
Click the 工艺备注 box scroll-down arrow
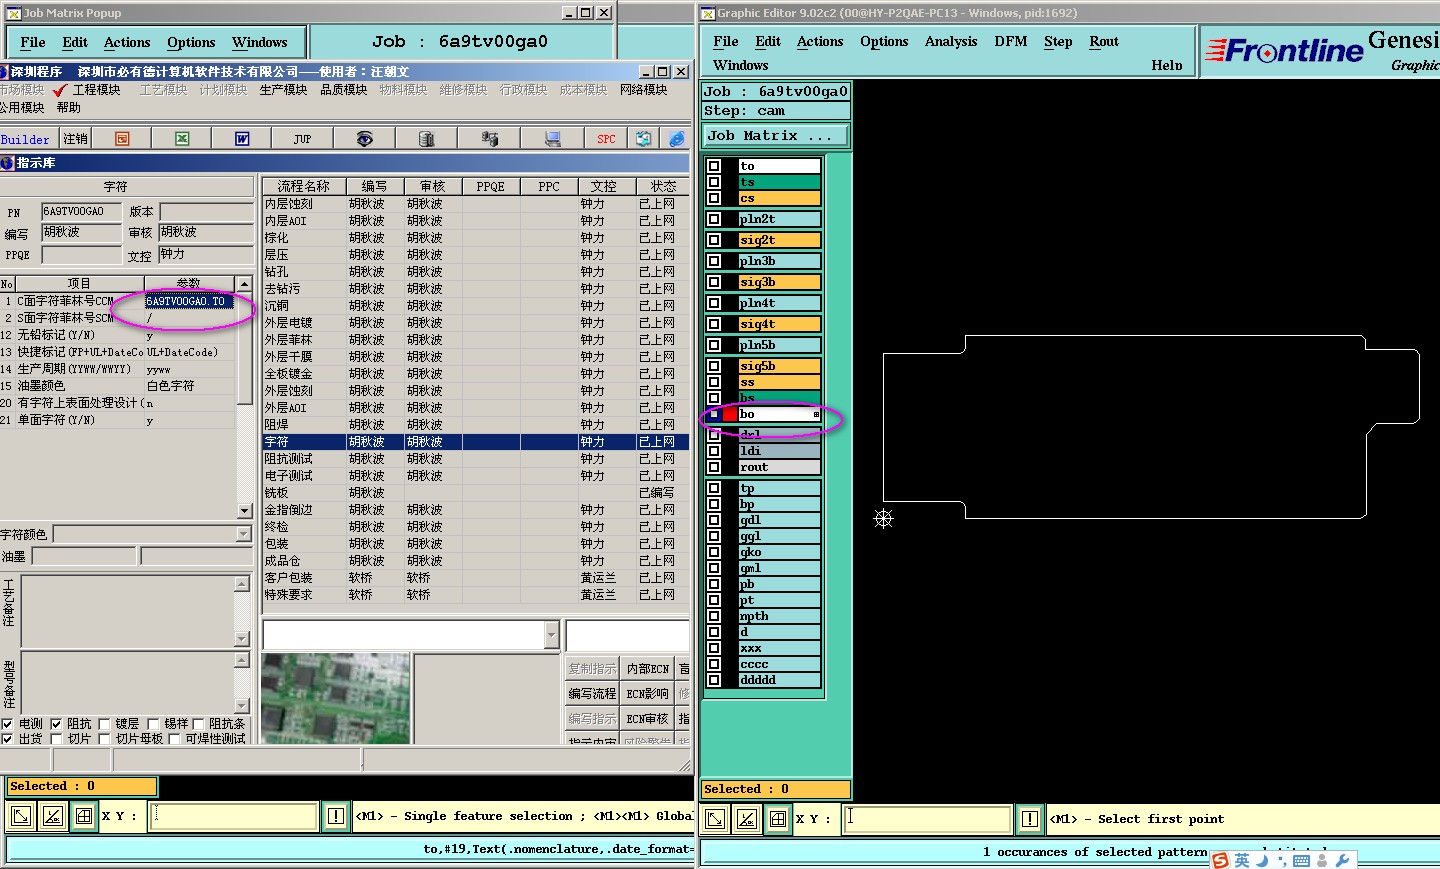pos(241,638)
